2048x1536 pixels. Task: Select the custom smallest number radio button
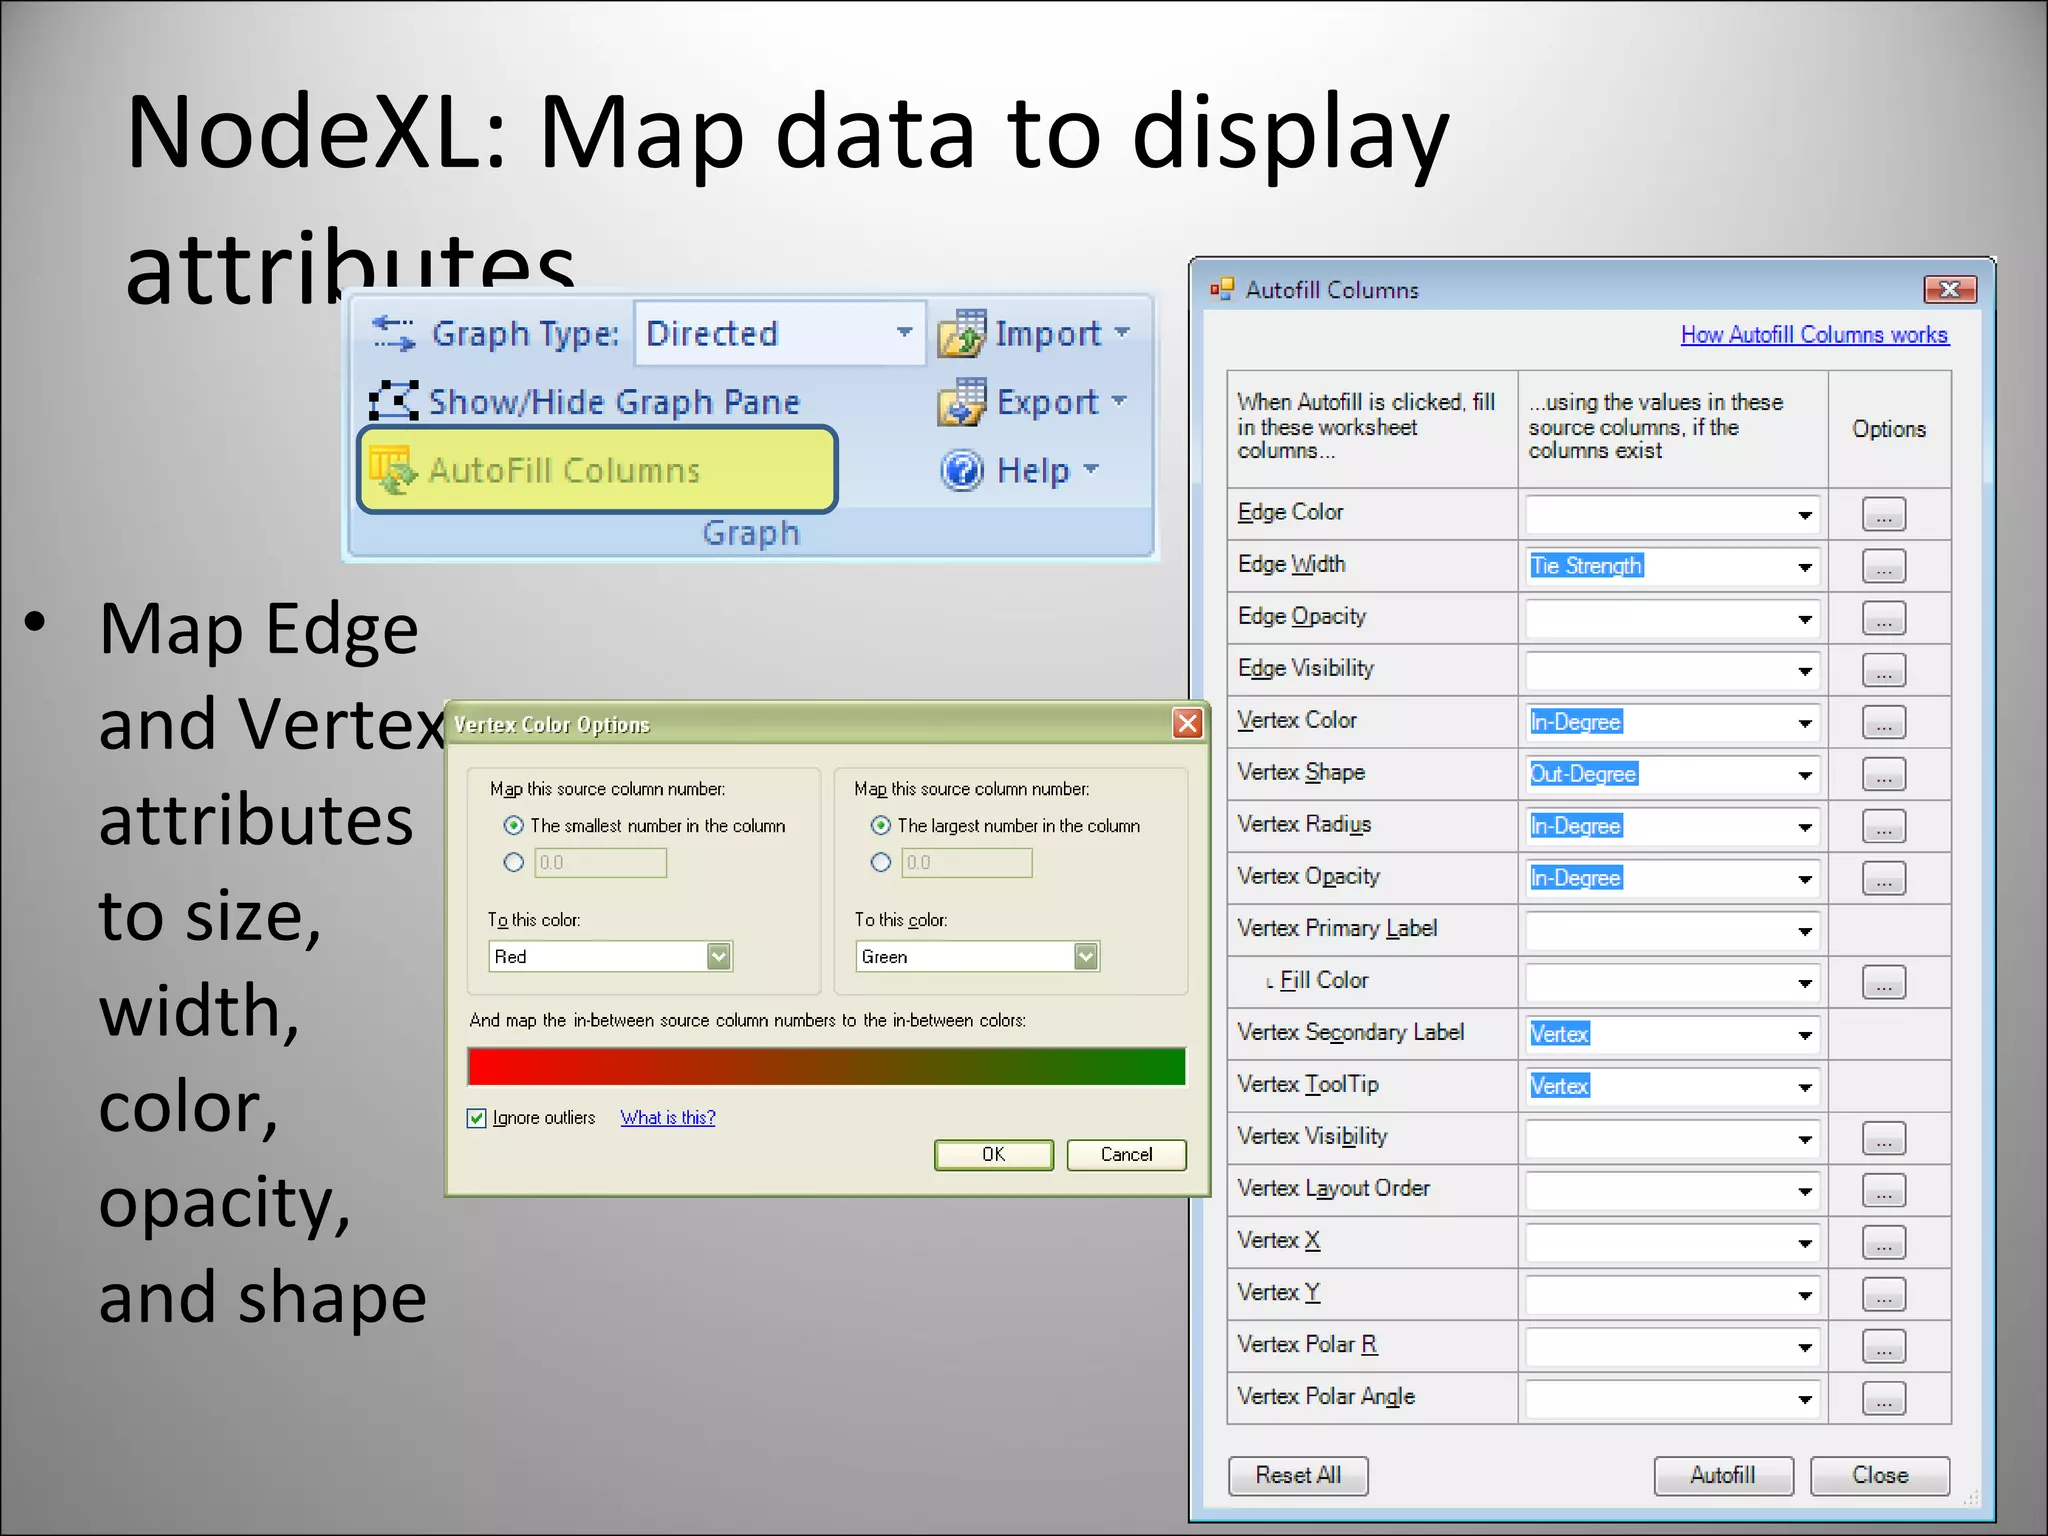coord(513,862)
